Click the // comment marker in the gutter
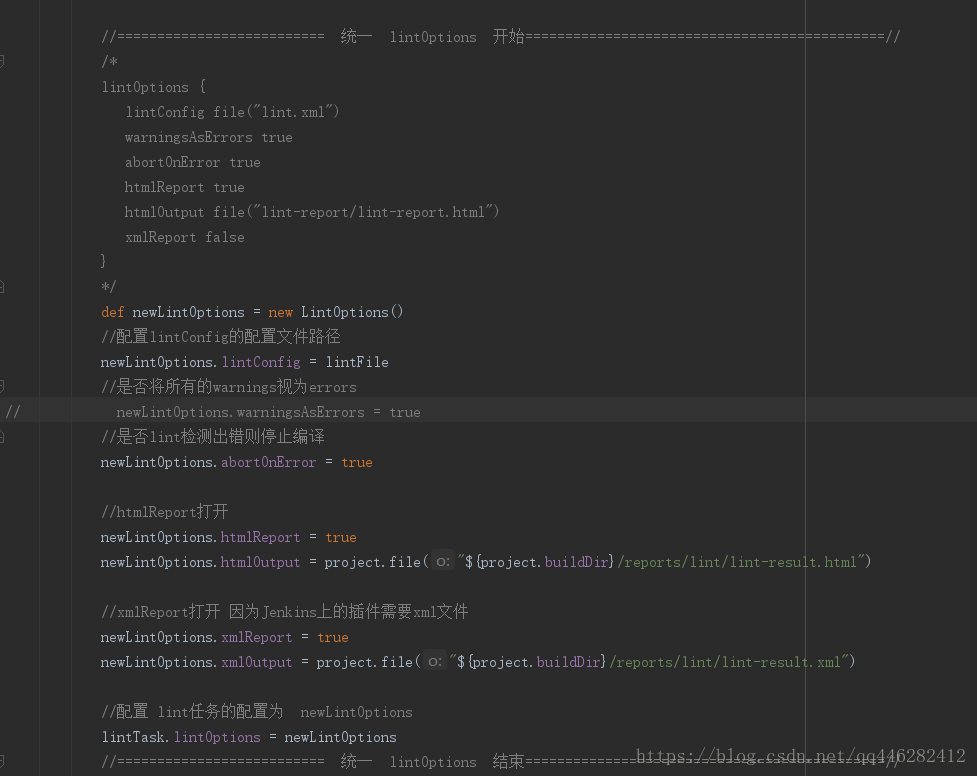 tap(13, 411)
